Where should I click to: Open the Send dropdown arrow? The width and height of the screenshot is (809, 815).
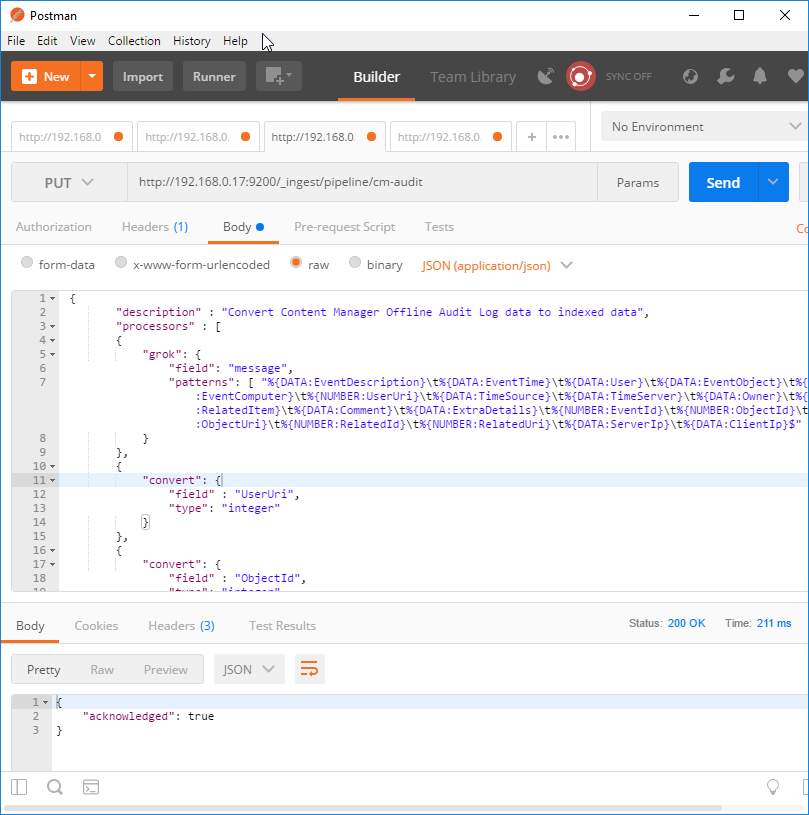[773, 182]
